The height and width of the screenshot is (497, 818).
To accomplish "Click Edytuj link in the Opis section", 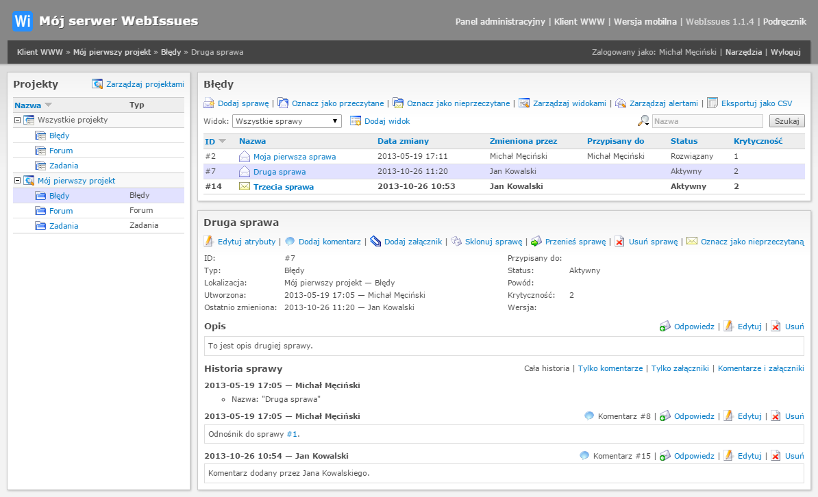I will 749,326.
